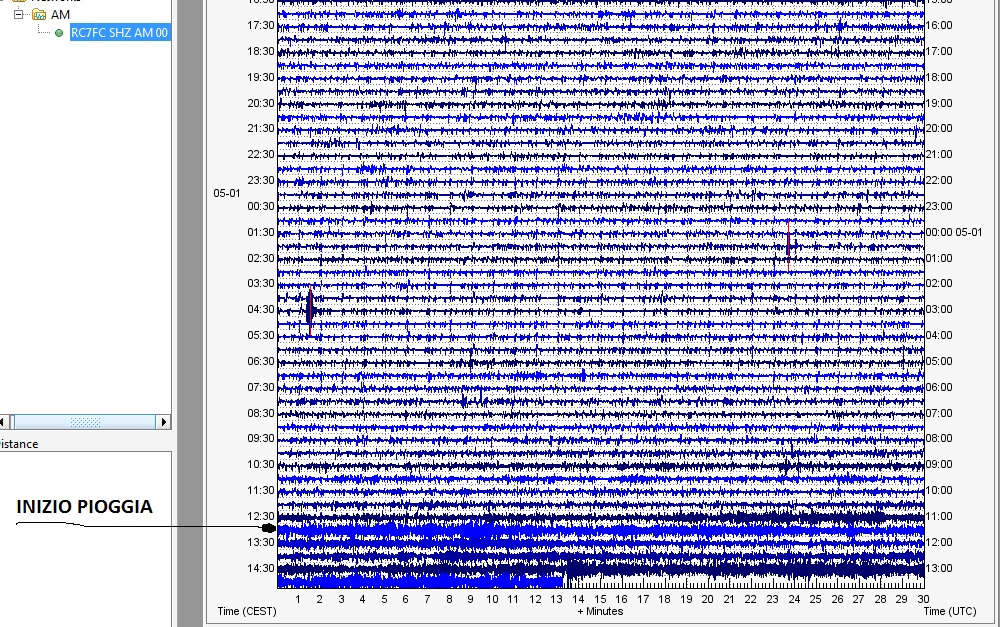
Task: Select the AM folder icon
Action: [39, 14]
